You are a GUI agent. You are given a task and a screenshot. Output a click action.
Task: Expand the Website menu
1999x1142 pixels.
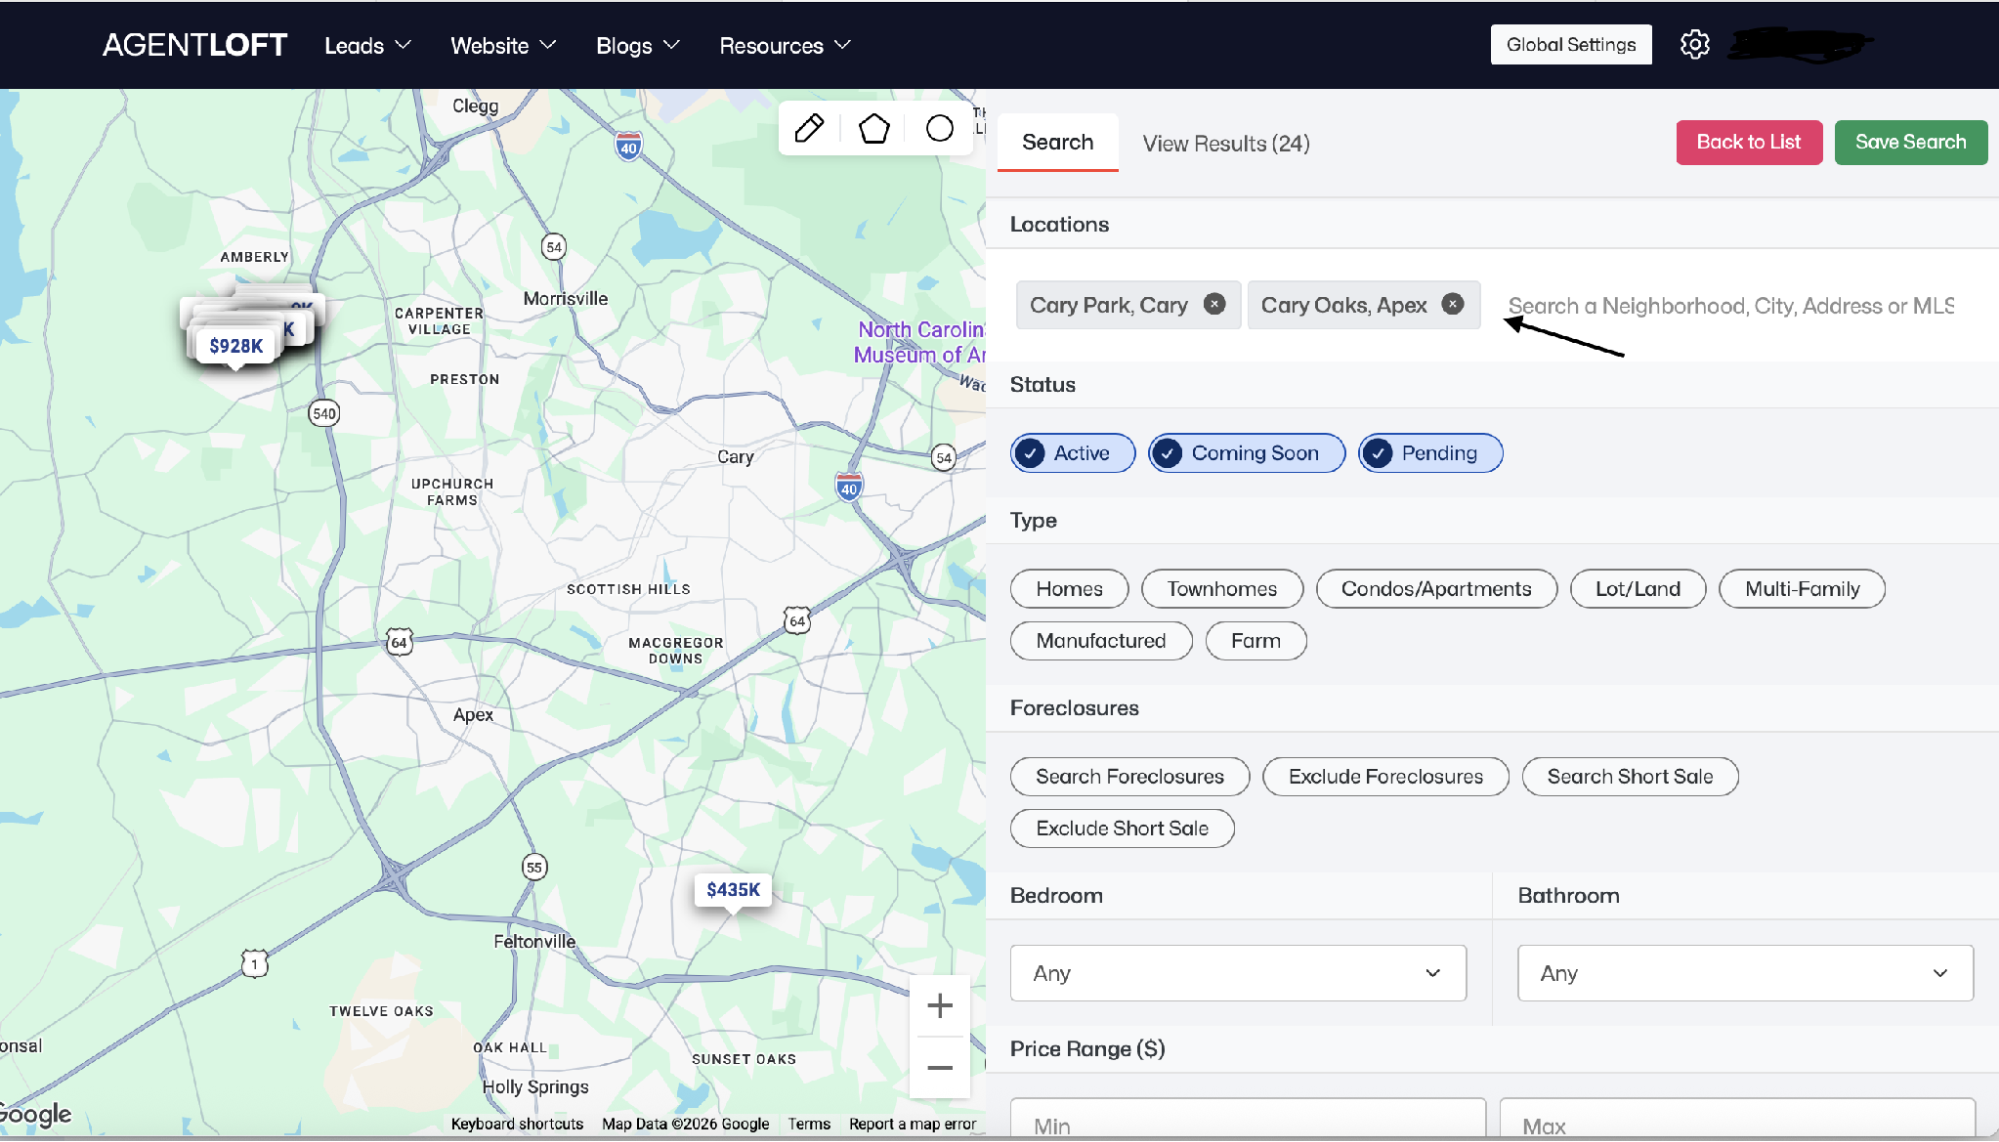click(x=503, y=45)
